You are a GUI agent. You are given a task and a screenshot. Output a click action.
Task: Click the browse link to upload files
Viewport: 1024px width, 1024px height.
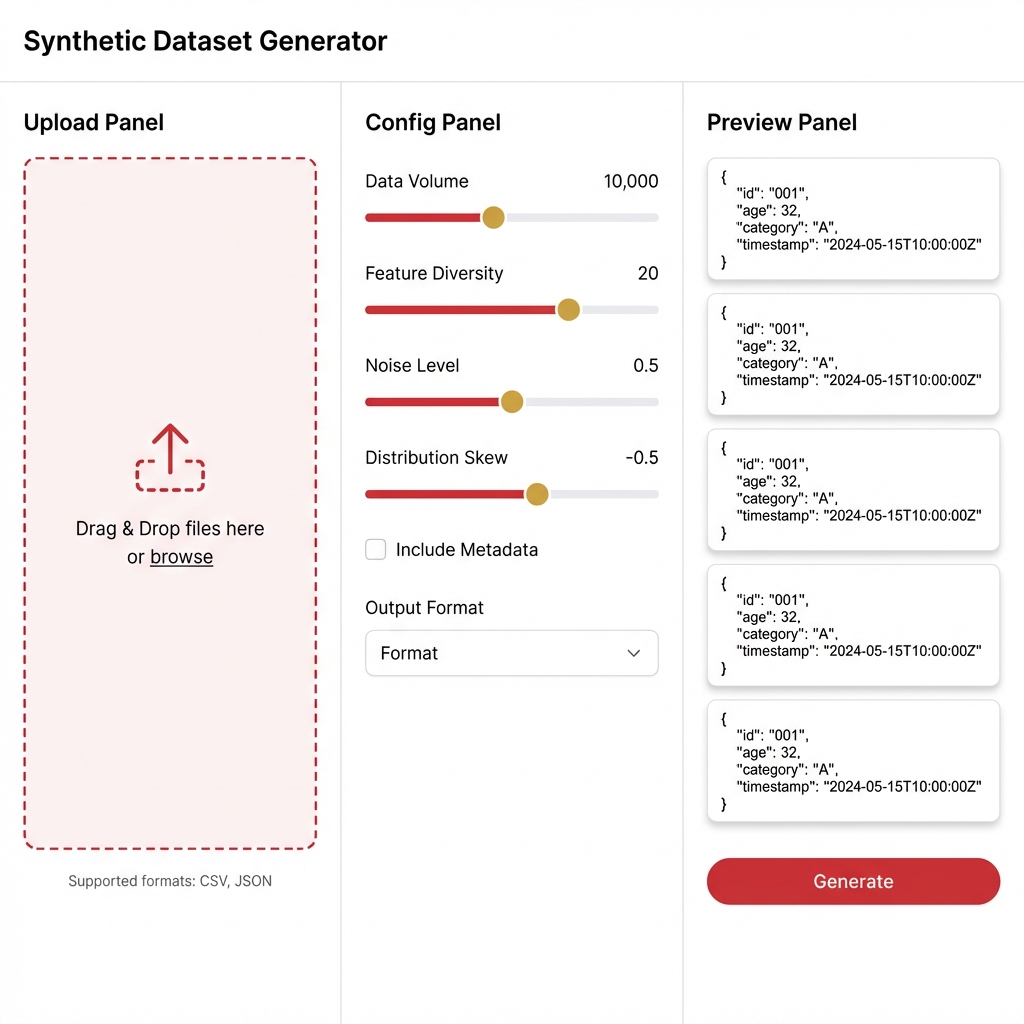pos(181,557)
